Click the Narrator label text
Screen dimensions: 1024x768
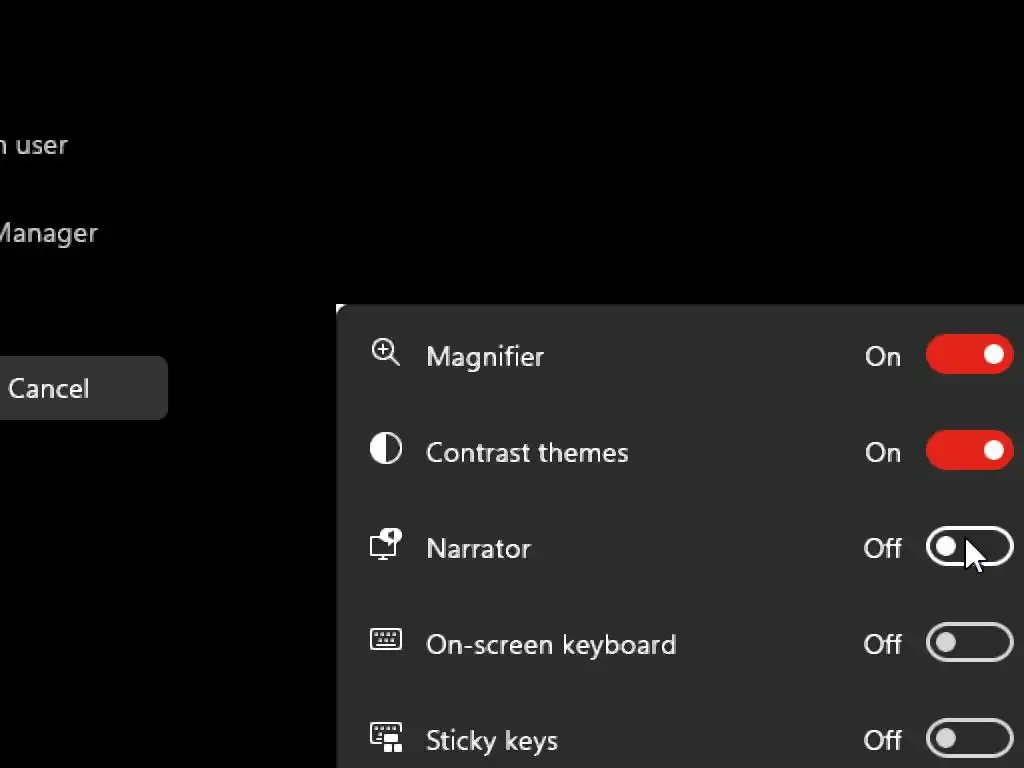(478, 549)
